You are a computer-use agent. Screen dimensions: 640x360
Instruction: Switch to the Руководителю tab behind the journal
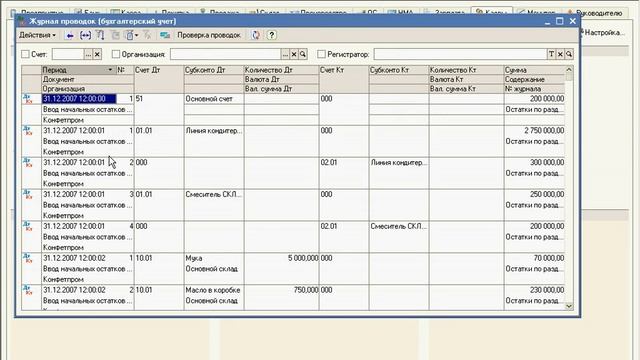(x=596, y=13)
